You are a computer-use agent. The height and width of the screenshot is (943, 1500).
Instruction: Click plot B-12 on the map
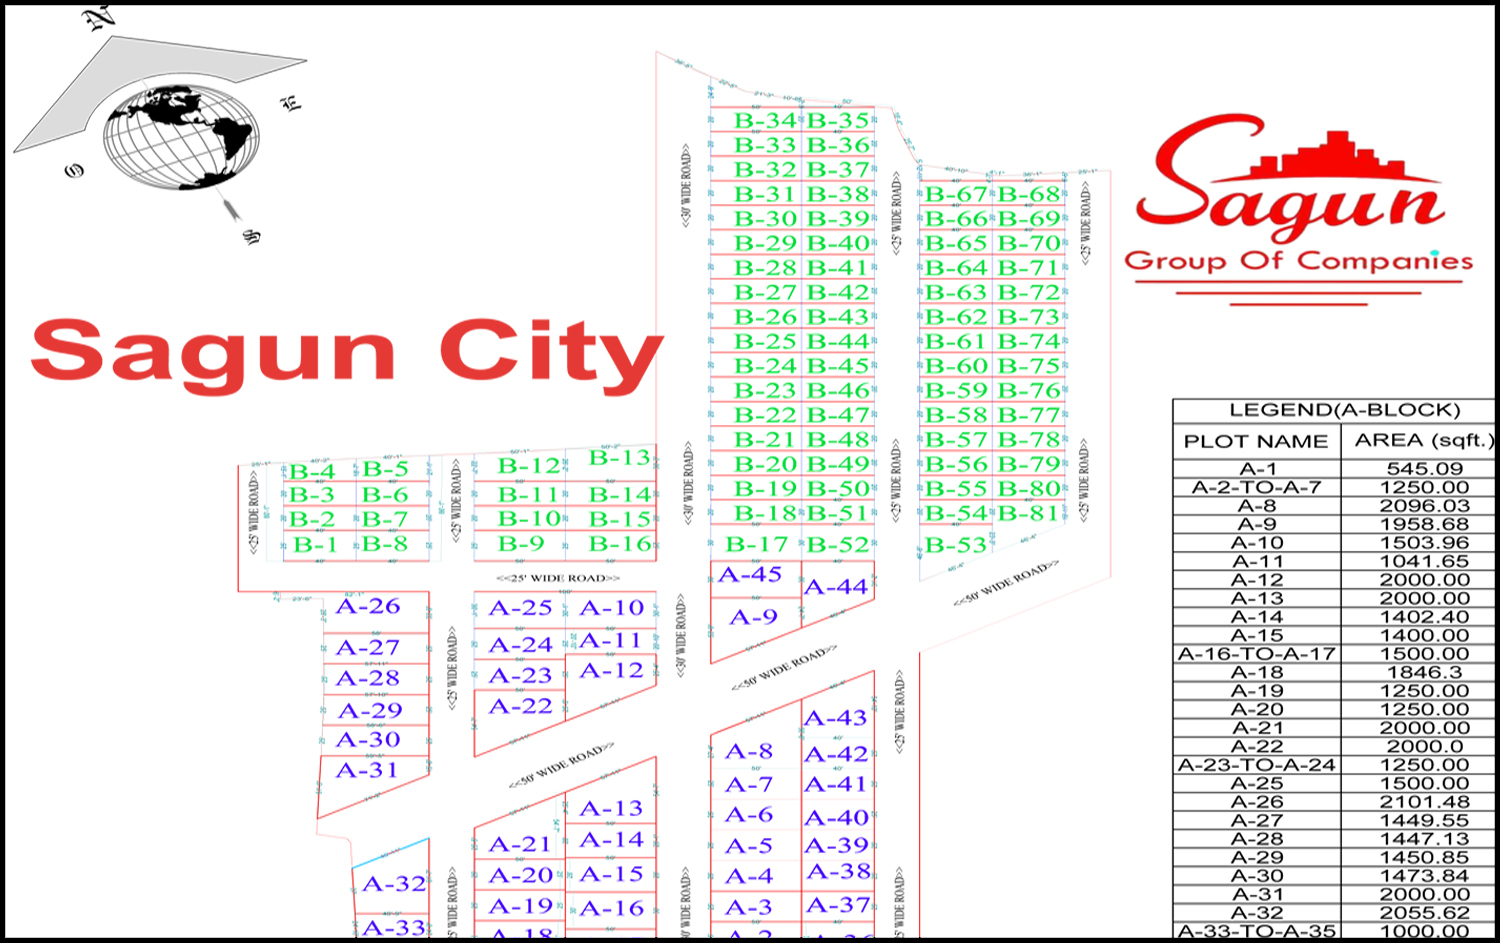pyautogui.click(x=529, y=465)
